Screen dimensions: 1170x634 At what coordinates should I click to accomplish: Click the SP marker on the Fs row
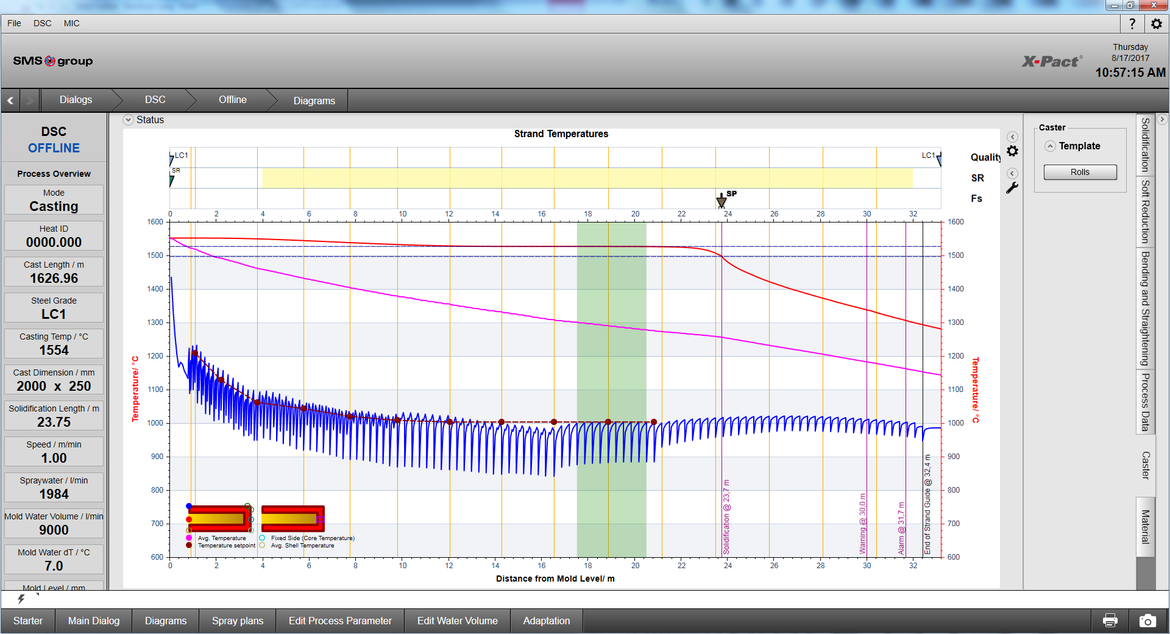[721, 200]
